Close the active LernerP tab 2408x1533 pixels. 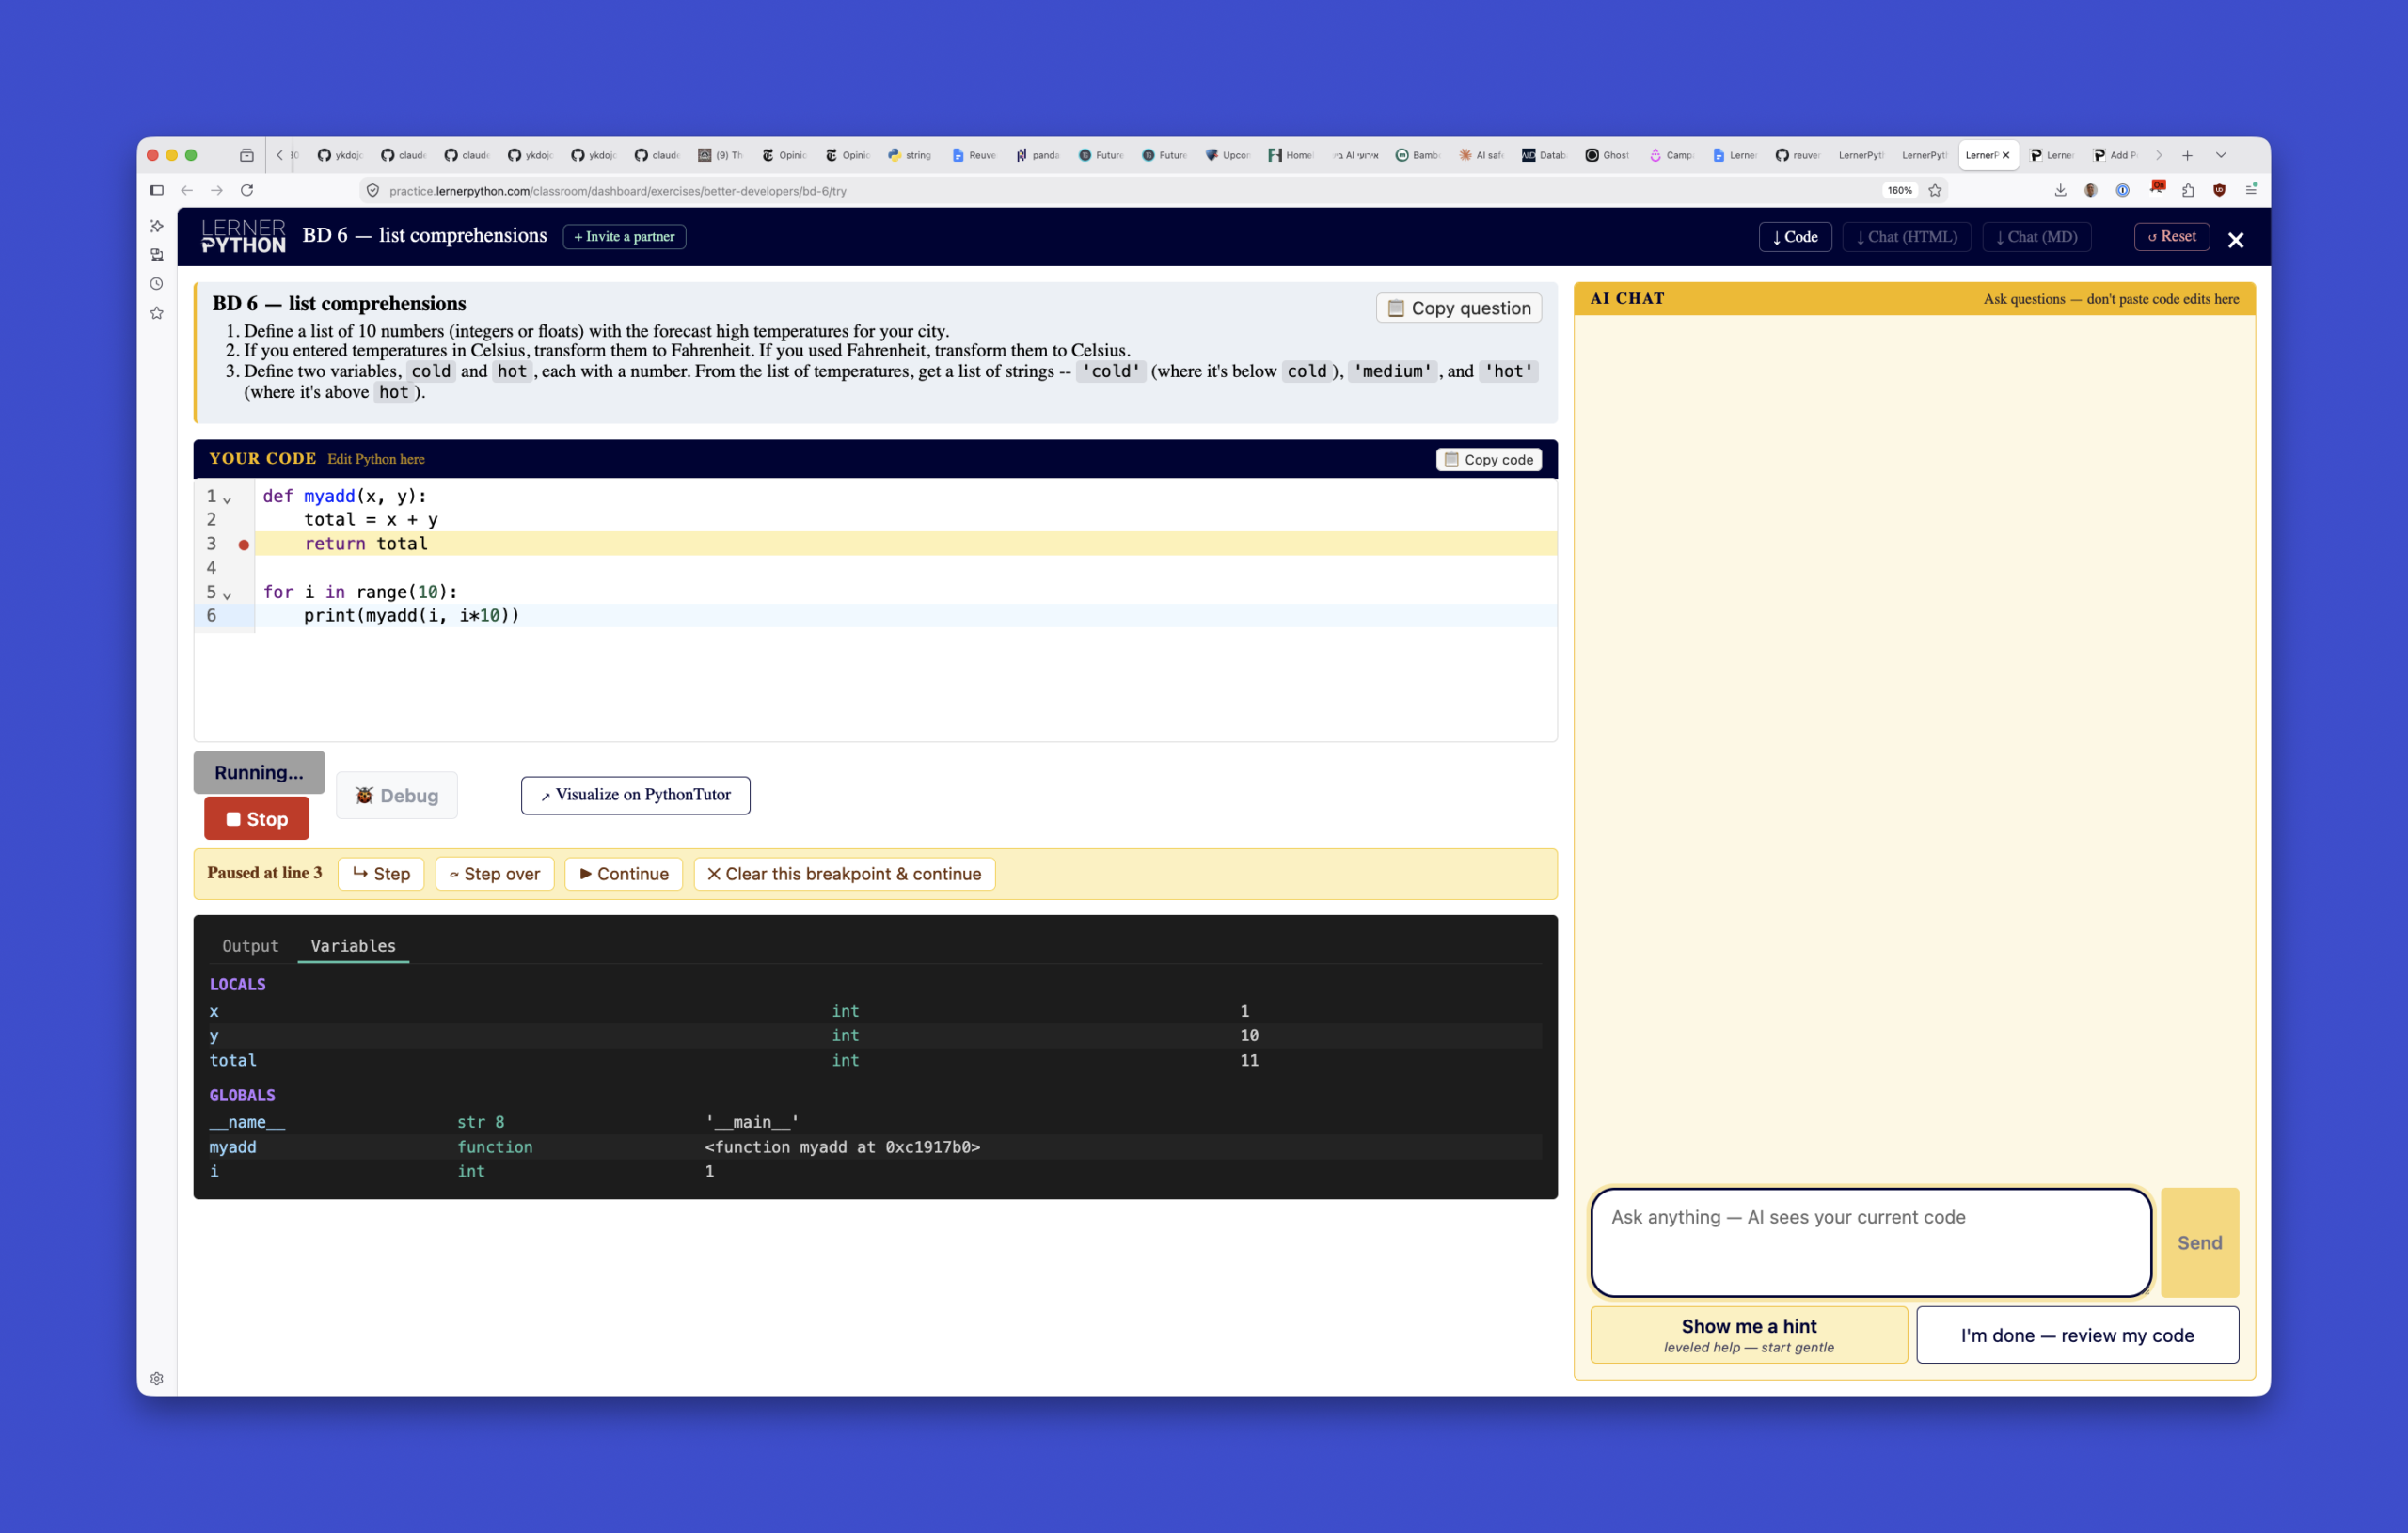pyautogui.click(x=2005, y=155)
